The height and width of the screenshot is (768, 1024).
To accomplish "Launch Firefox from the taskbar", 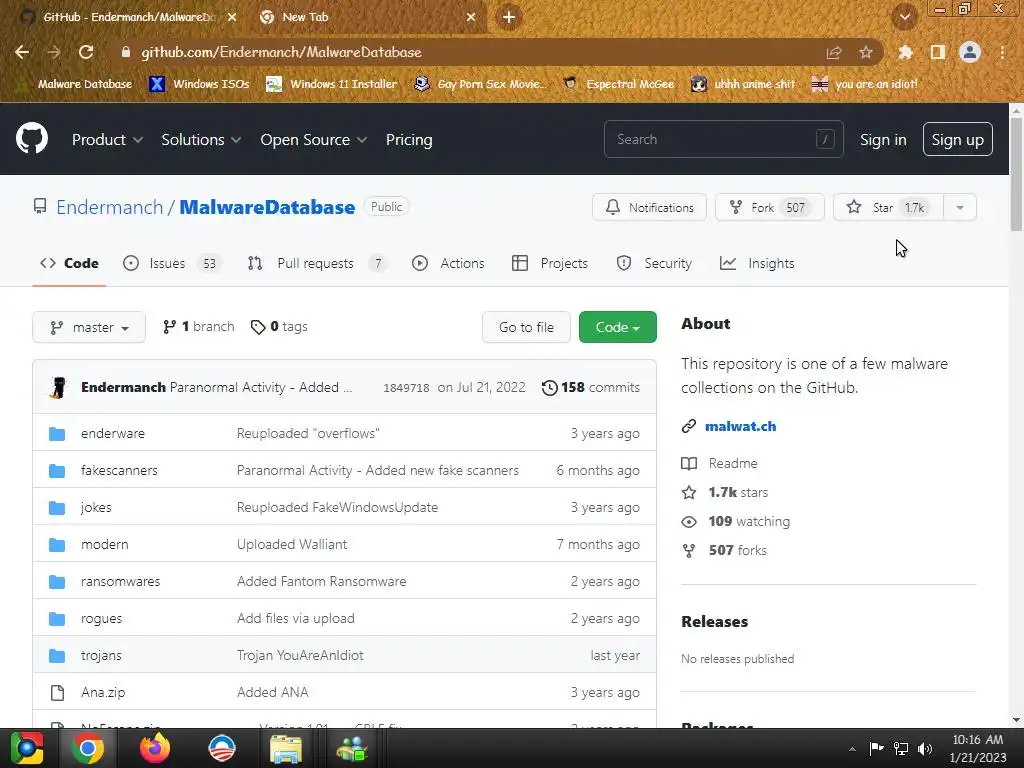I will pyautogui.click(x=155, y=748).
